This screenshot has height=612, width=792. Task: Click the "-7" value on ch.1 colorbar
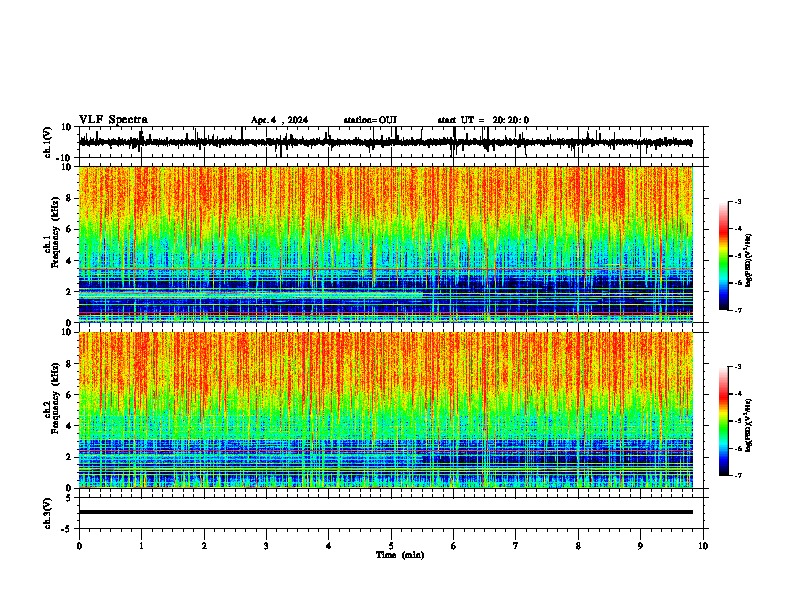(x=737, y=310)
